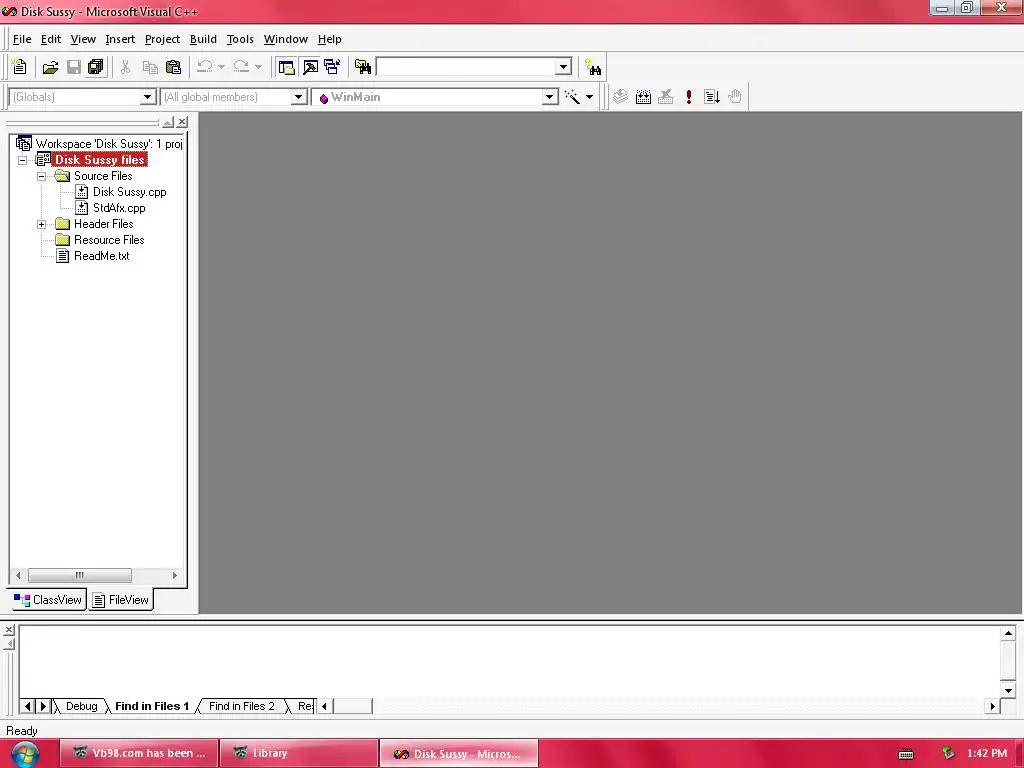Screen dimensions: 1024x768
Task: Open the Project menu
Action: [x=162, y=39]
